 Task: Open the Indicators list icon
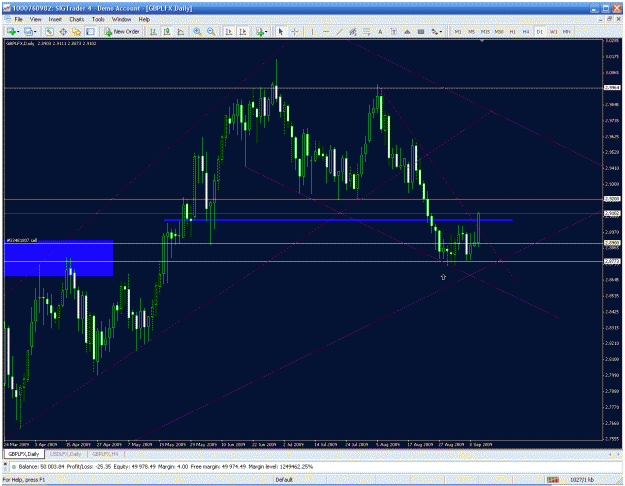tap(260, 31)
